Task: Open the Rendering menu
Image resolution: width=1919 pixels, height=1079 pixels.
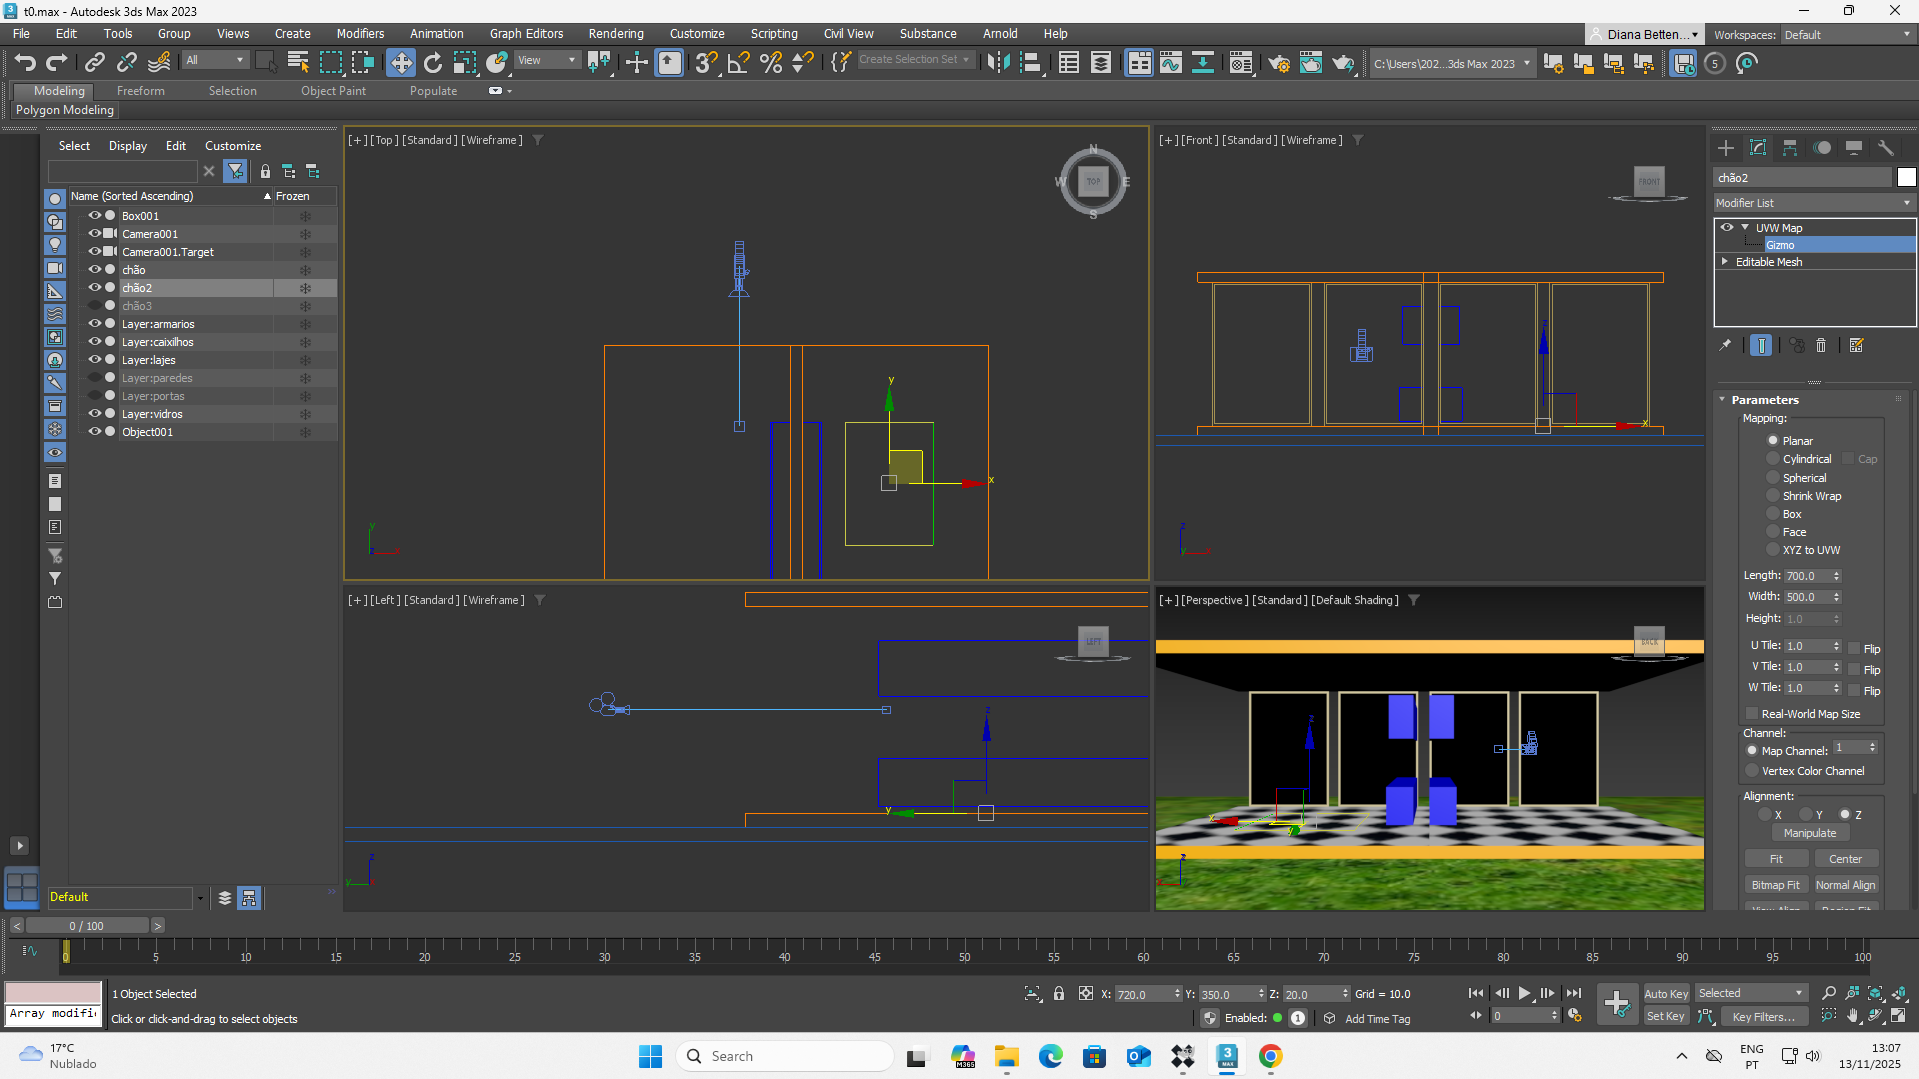Action: [x=615, y=34]
